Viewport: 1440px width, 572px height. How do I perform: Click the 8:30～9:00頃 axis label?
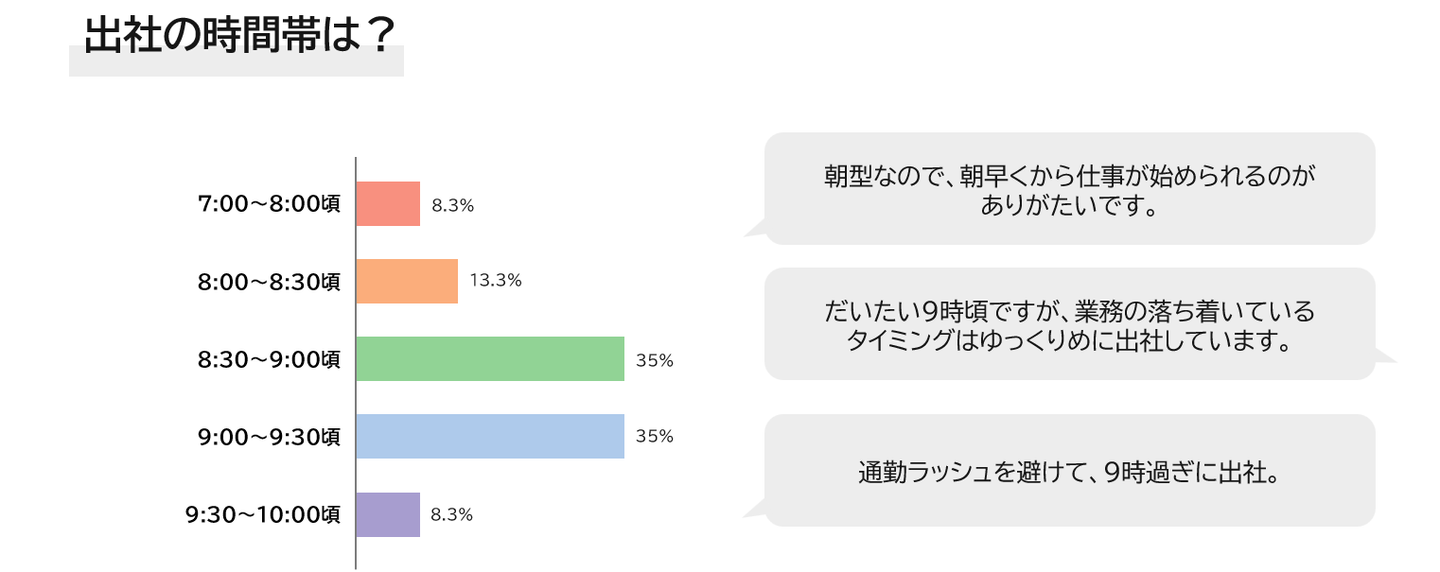(269, 360)
